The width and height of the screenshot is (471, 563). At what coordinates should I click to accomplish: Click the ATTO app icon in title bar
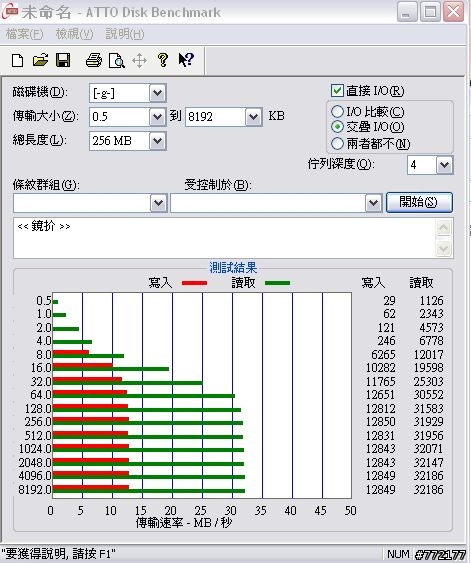pyautogui.click(x=10, y=11)
